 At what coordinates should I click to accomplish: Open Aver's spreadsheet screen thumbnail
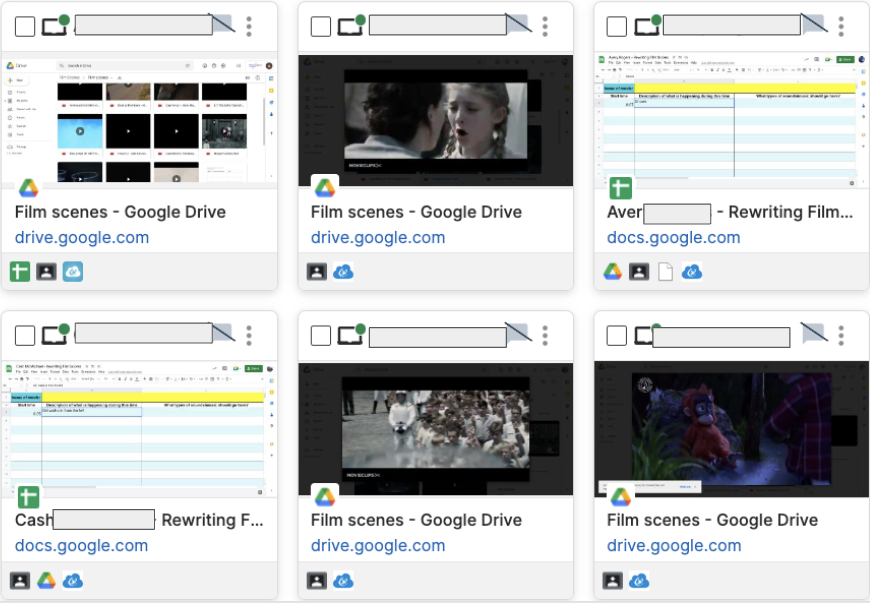click(x=731, y=120)
